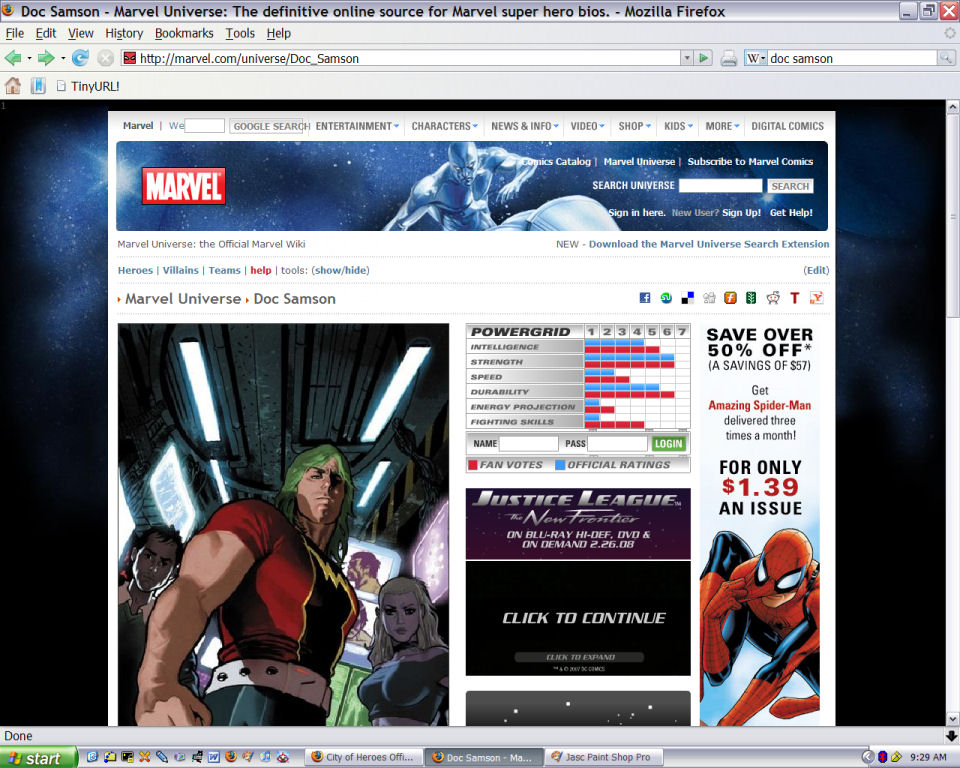The height and width of the screenshot is (768, 960).
Task: Open the Forward history dropdown arrow
Action: [62, 59]
